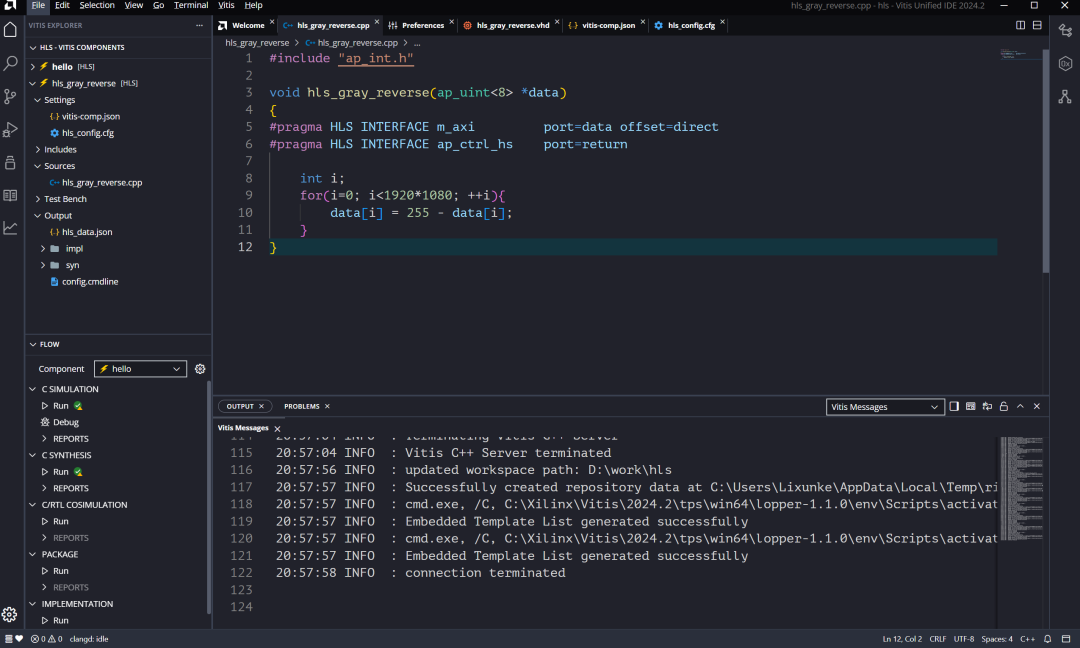Collapse the hls_gray_reverse component
The width and height of the screenshot is (1080, 648).
pos(32,83)
